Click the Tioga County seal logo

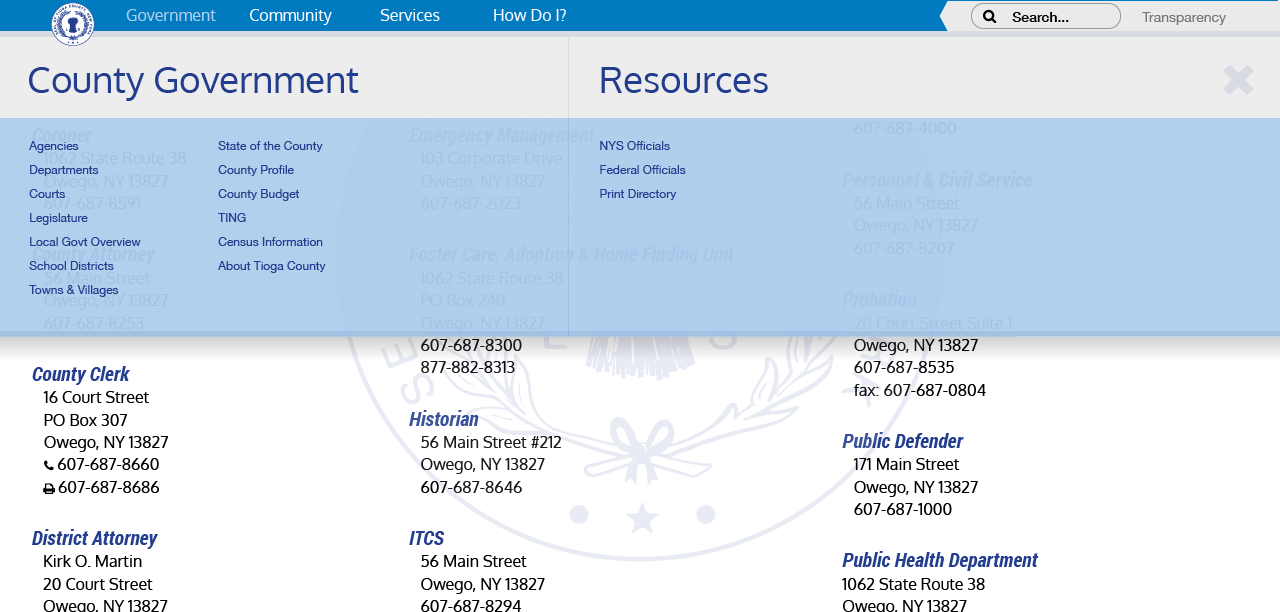73,24
